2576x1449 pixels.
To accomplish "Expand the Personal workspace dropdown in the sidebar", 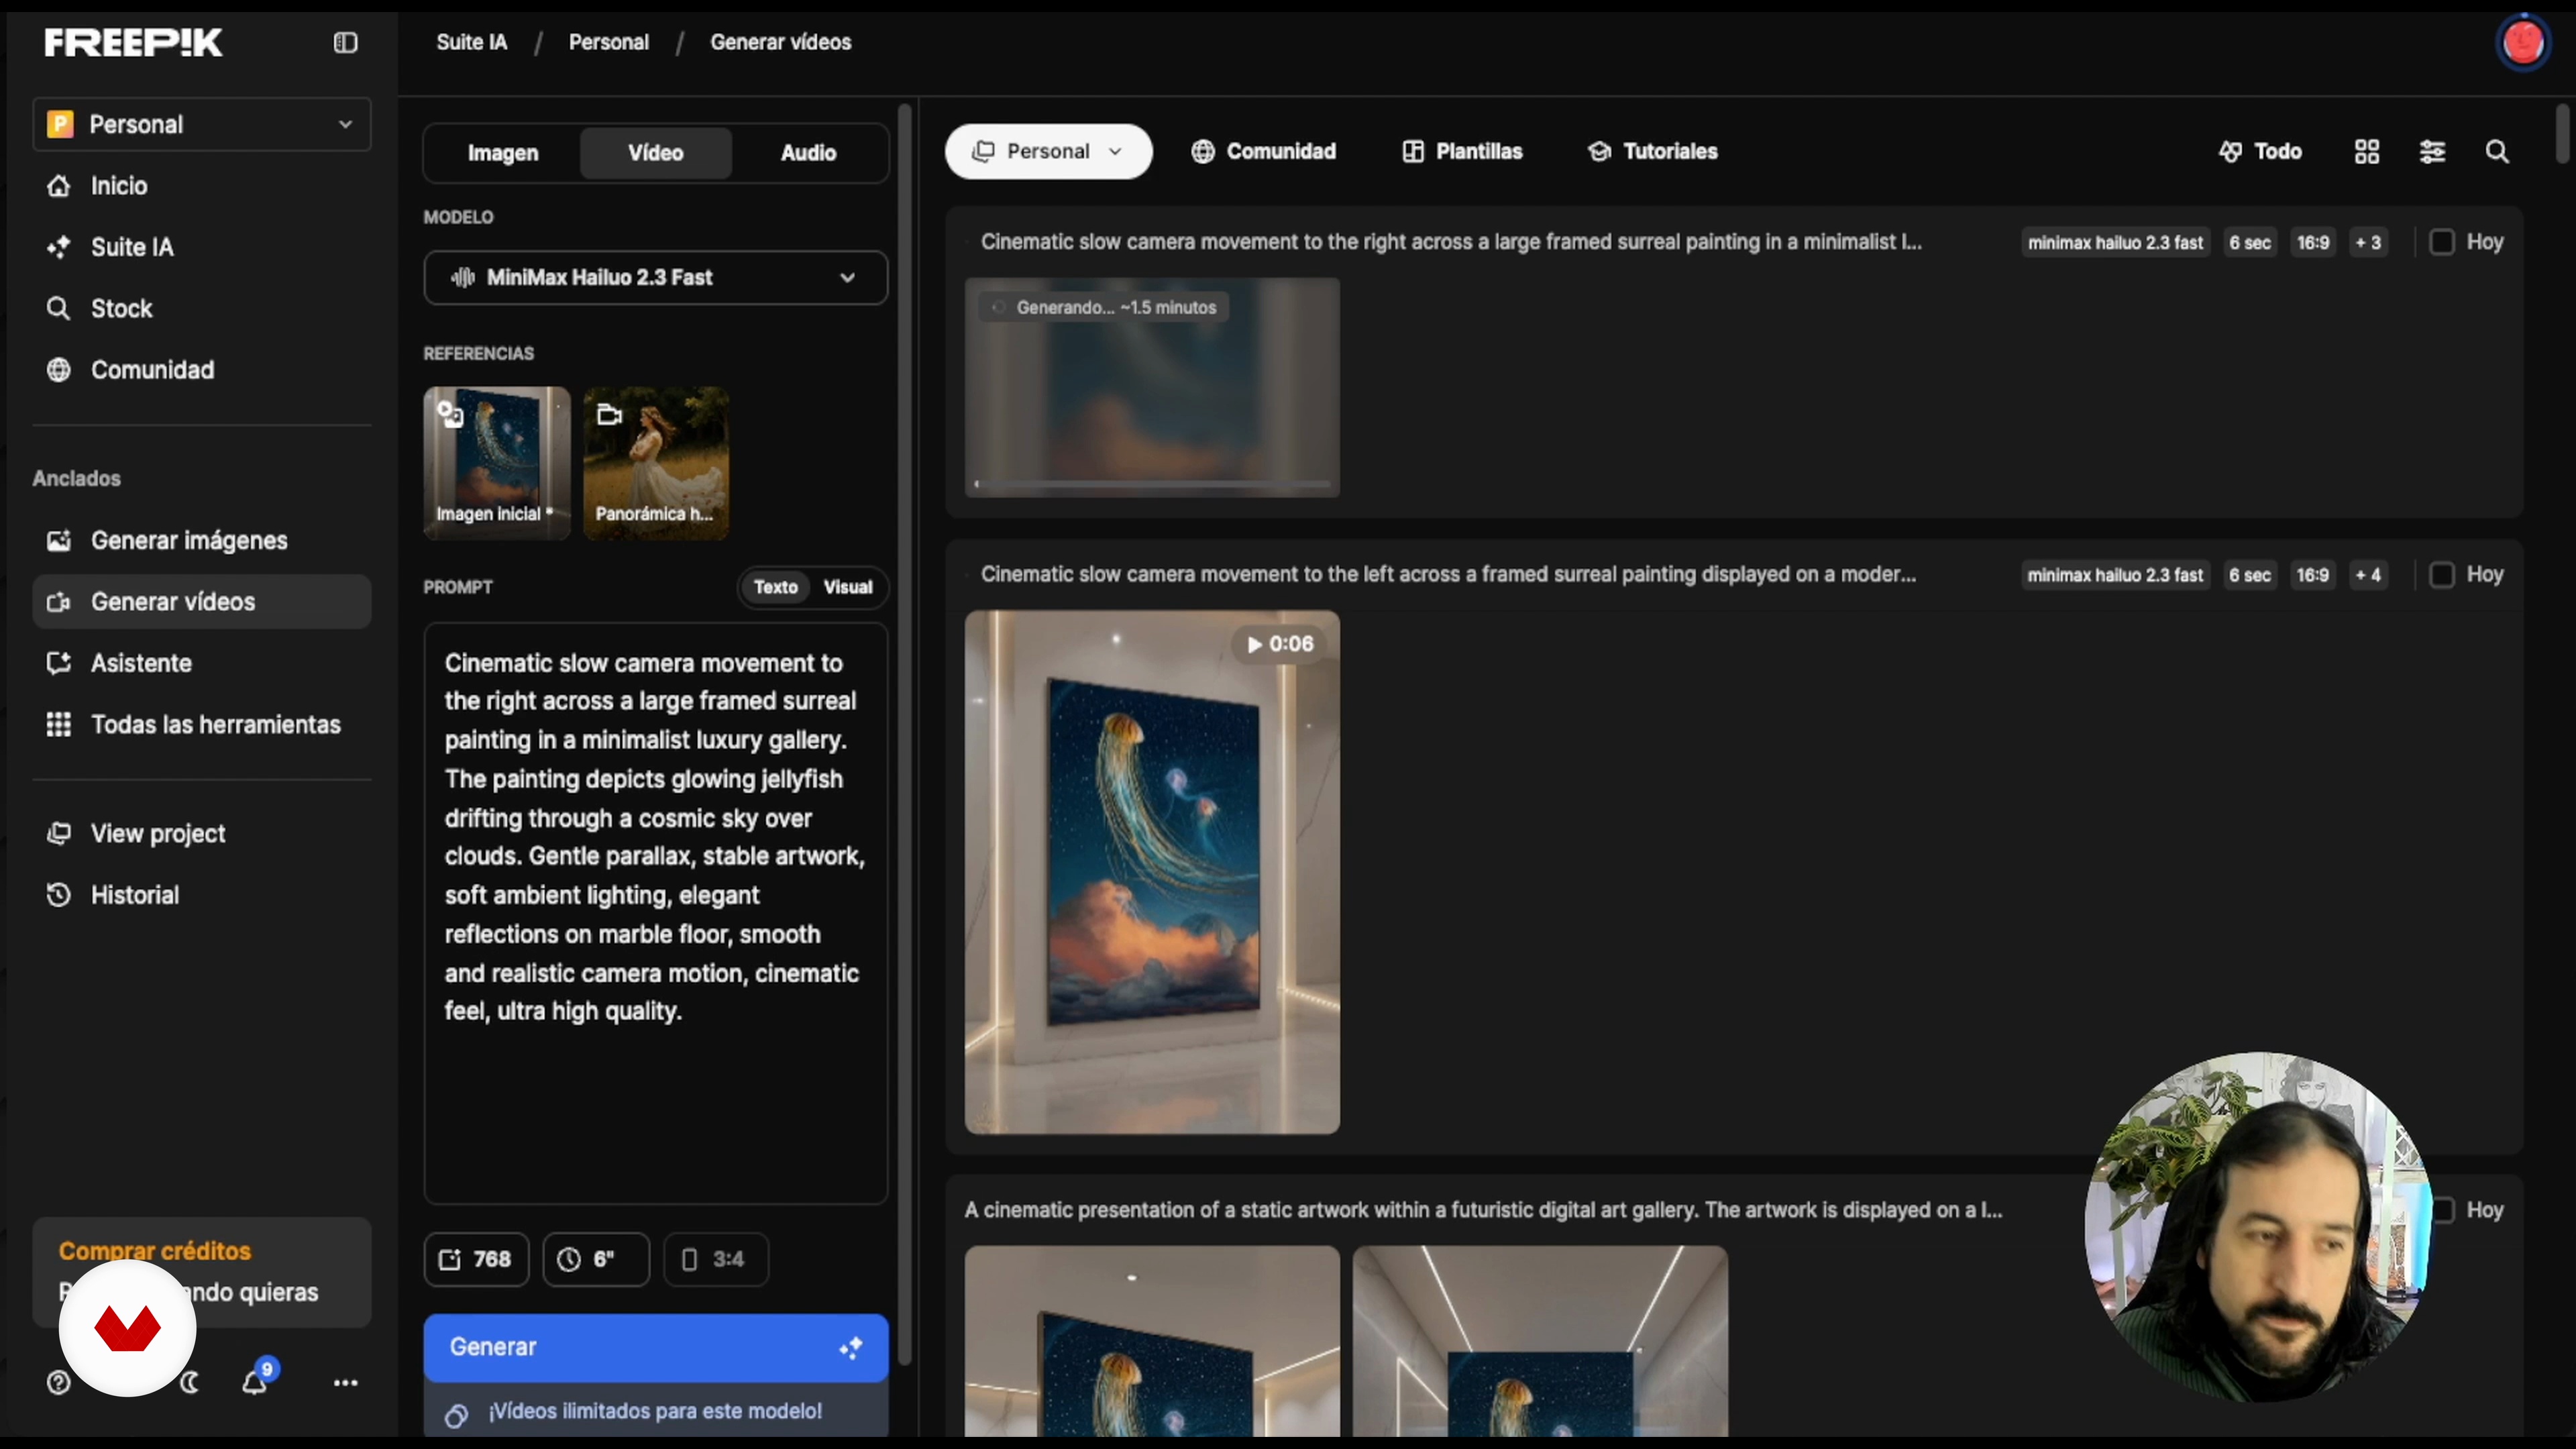I will [201, 124].
